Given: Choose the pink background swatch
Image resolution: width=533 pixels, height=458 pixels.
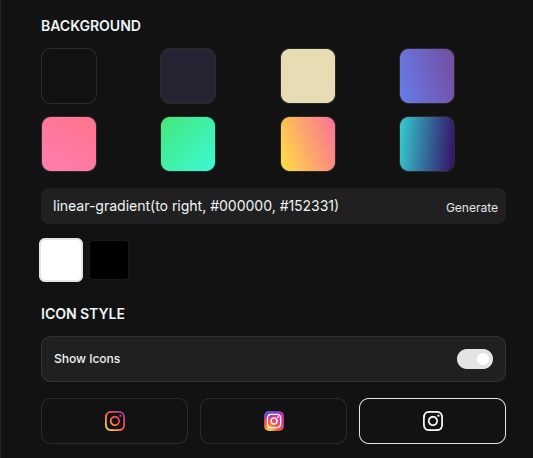Looking at the screenshot, I should (x=69, y=144).
